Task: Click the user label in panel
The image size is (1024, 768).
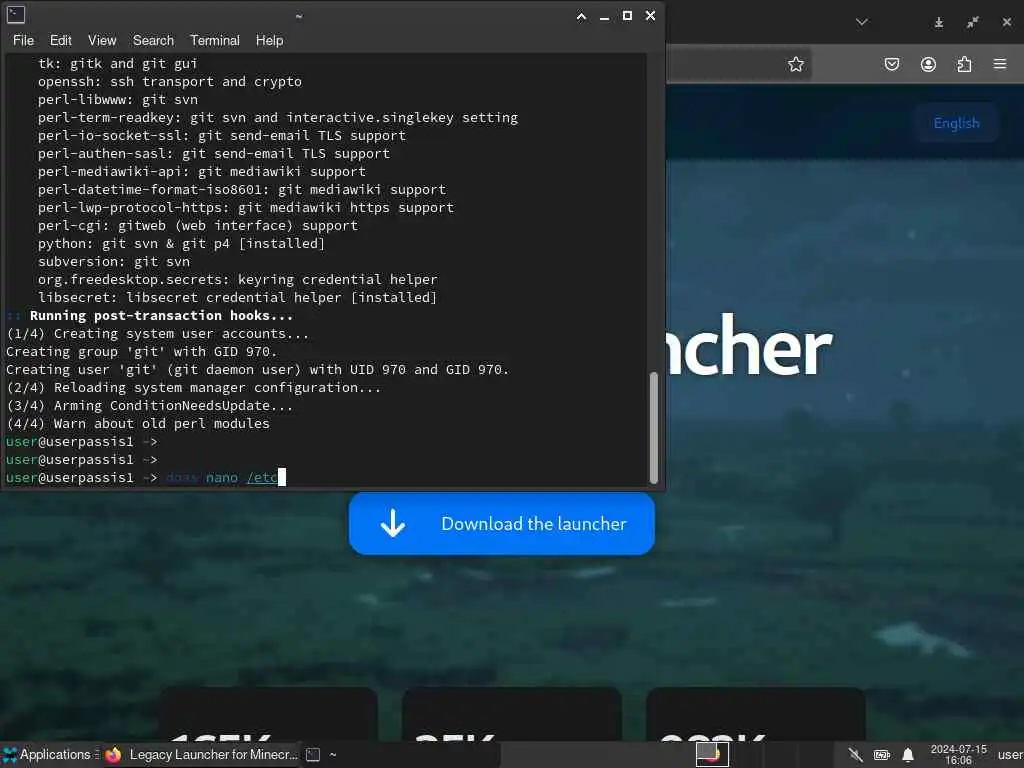Action: [1010, 754]
